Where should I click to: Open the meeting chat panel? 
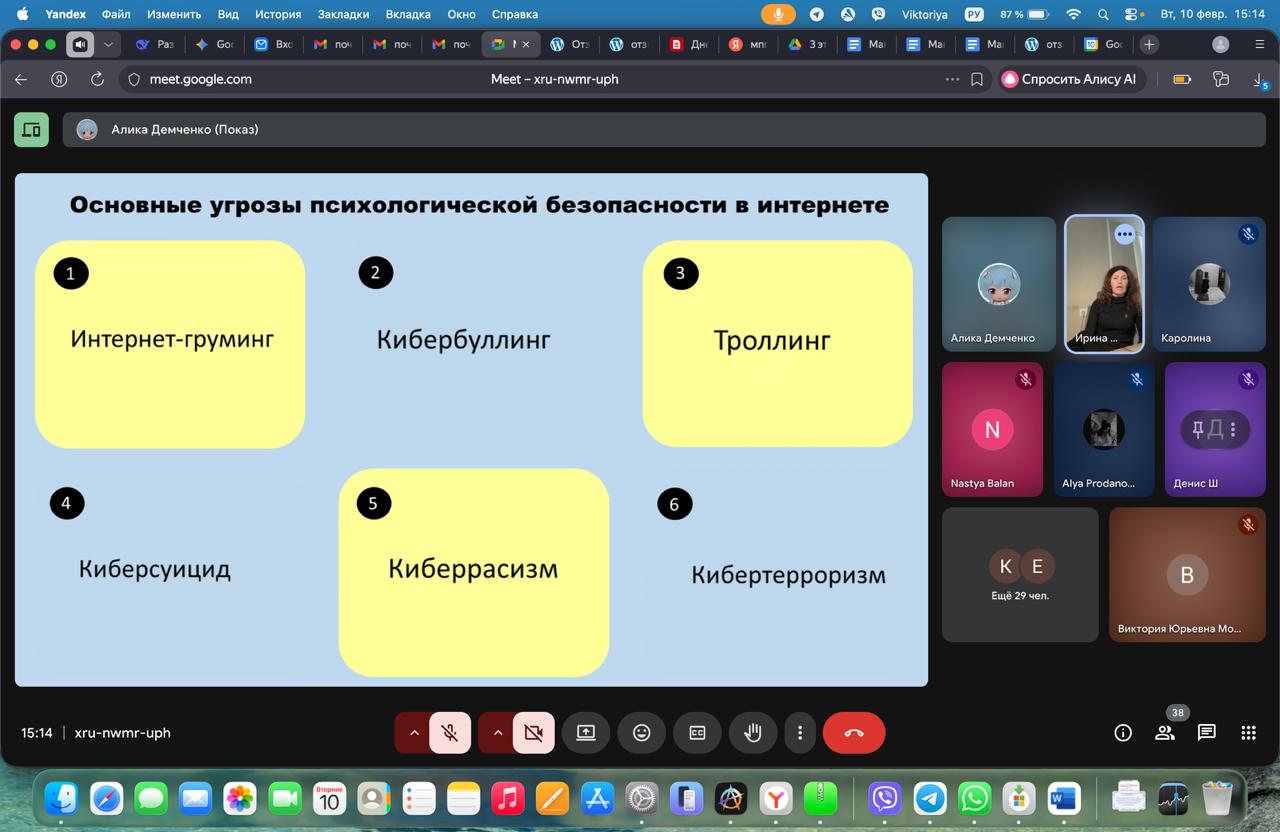pyautogui.click(x=1206, y=733)
